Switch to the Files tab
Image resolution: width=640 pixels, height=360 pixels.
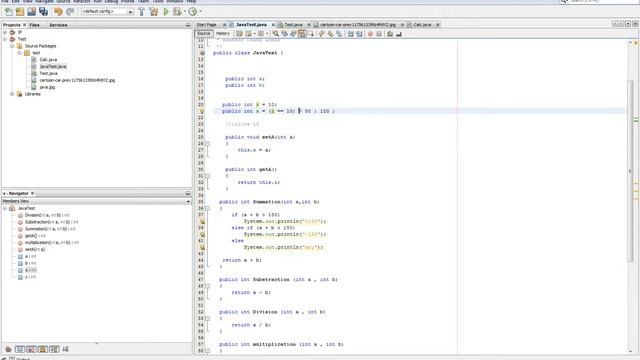click(x=35, y=25)
